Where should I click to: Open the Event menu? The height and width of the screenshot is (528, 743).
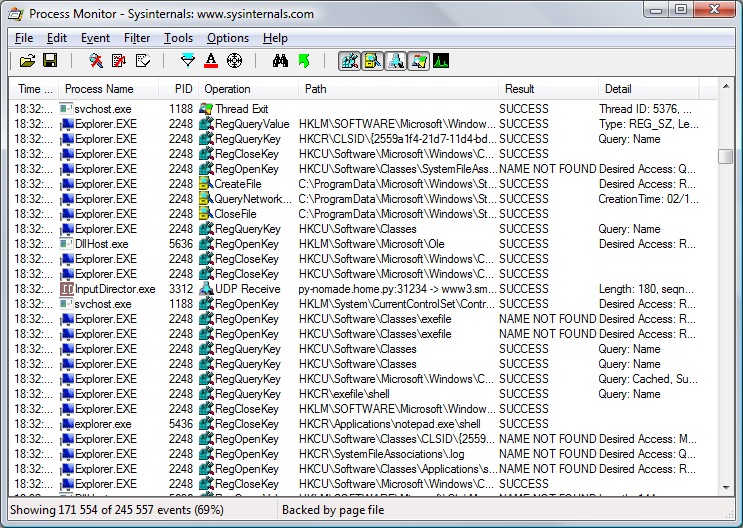coord(95,38)
